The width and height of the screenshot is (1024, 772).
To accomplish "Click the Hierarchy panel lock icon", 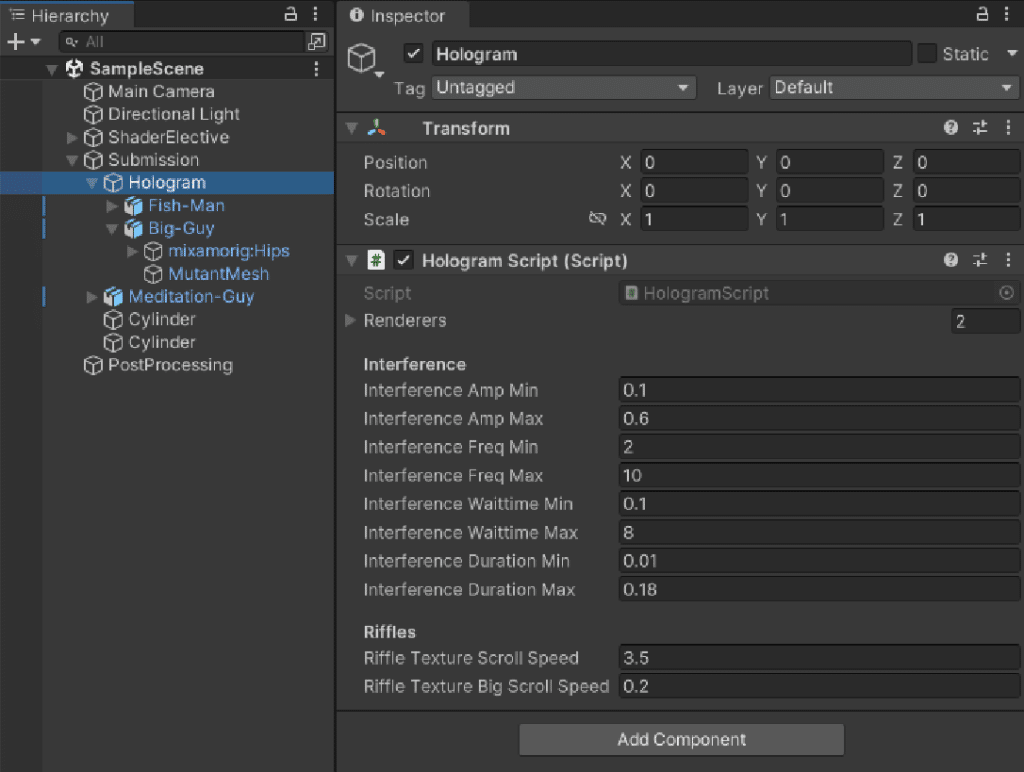I will click(291, 14).
